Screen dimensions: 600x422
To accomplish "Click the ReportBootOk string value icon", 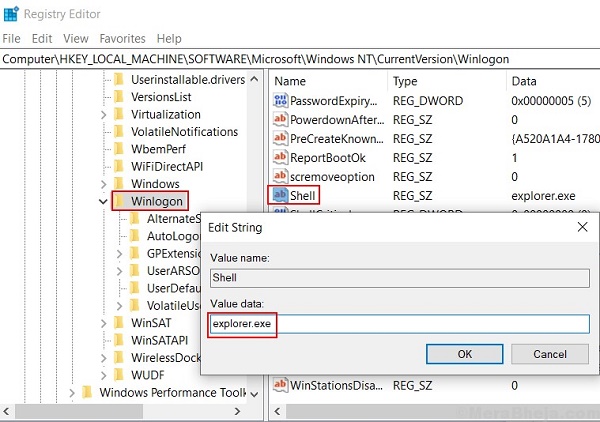I will [280, 158].
